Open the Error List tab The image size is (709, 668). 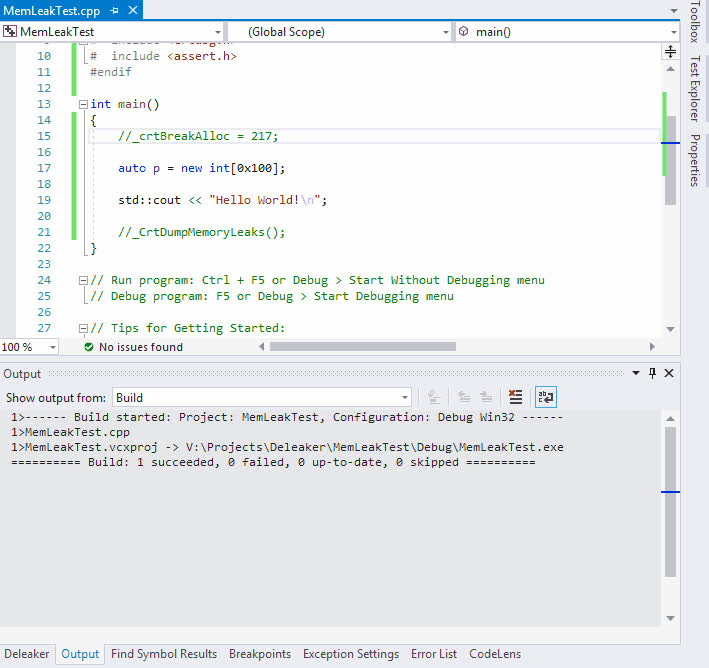pos(433,654)
